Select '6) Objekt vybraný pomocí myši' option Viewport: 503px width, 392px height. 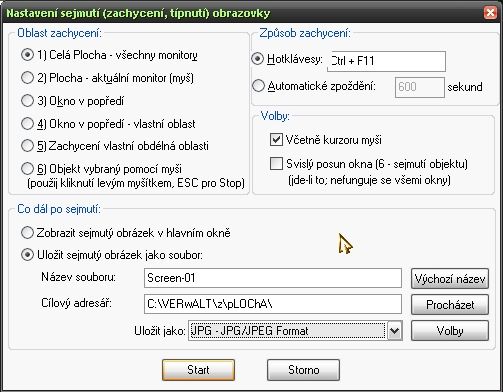point(27,169)
